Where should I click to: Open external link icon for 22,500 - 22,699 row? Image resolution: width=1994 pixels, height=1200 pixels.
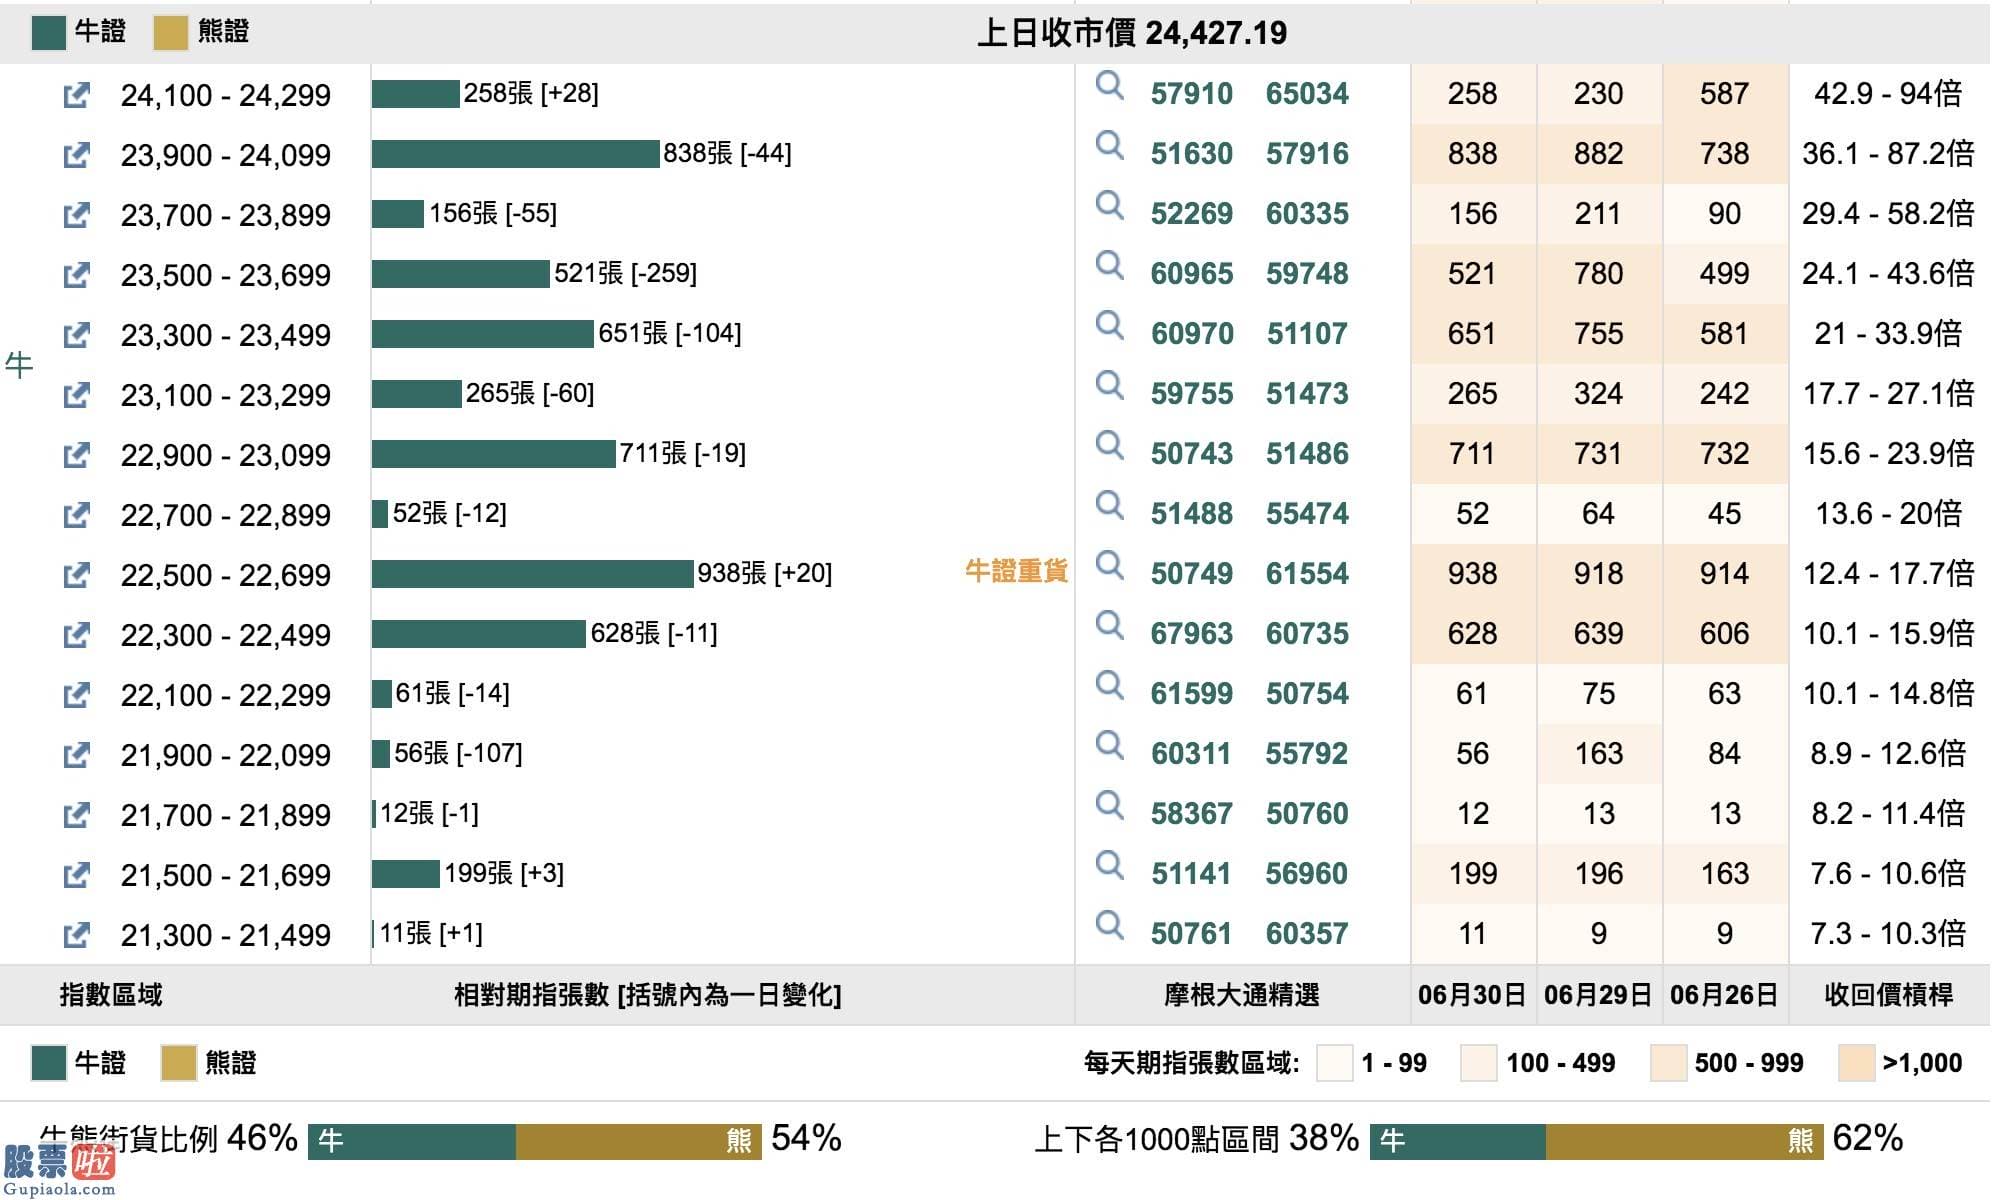point(76,575)
